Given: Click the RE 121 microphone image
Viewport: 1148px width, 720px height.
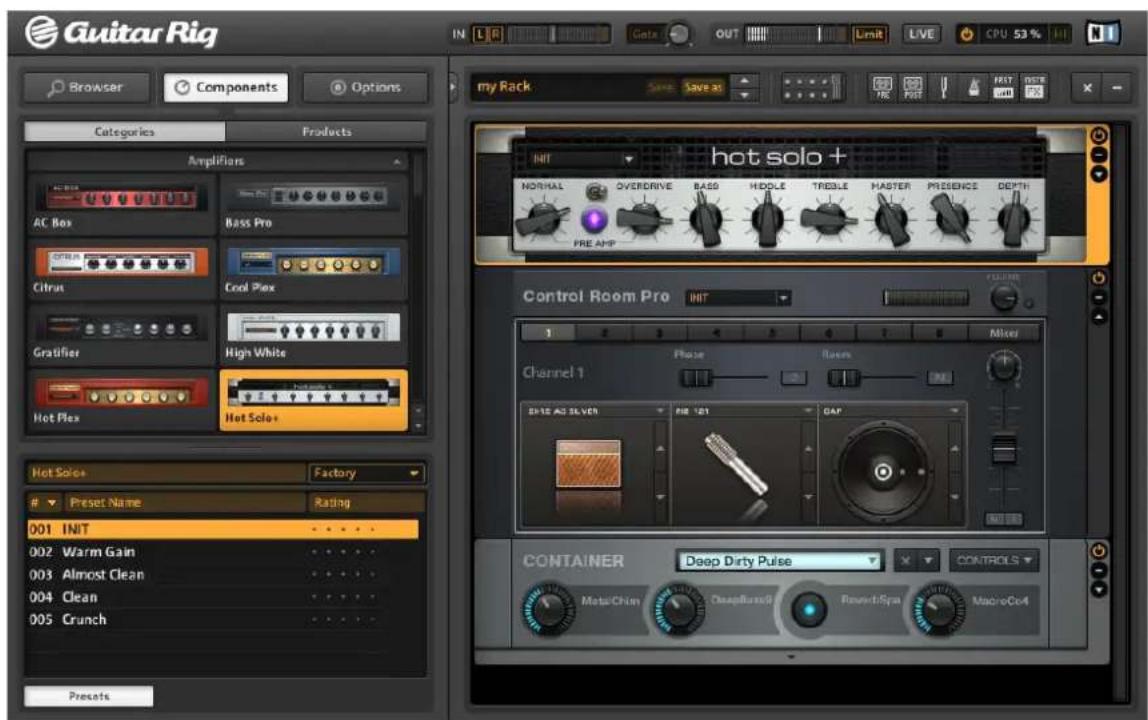Looking at the screenshot, I should [736, 465].
